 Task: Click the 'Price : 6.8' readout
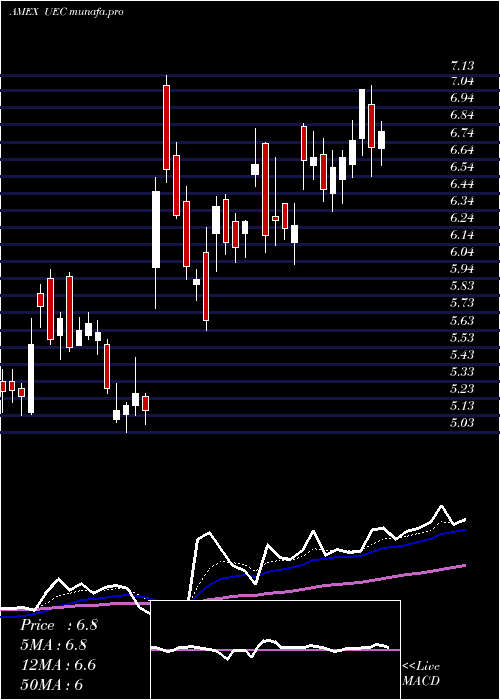coord(58,625)
